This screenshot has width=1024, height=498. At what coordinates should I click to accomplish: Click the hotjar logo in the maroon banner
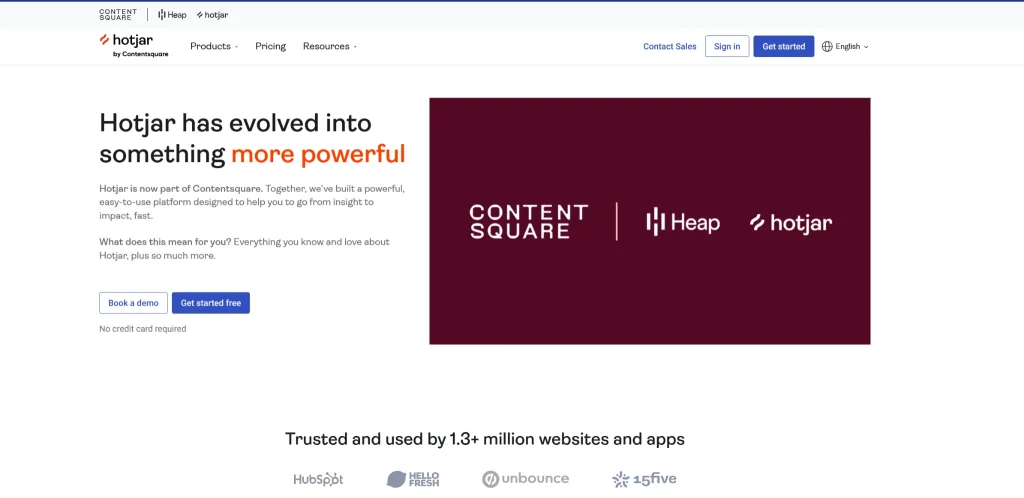coord(791,223)
